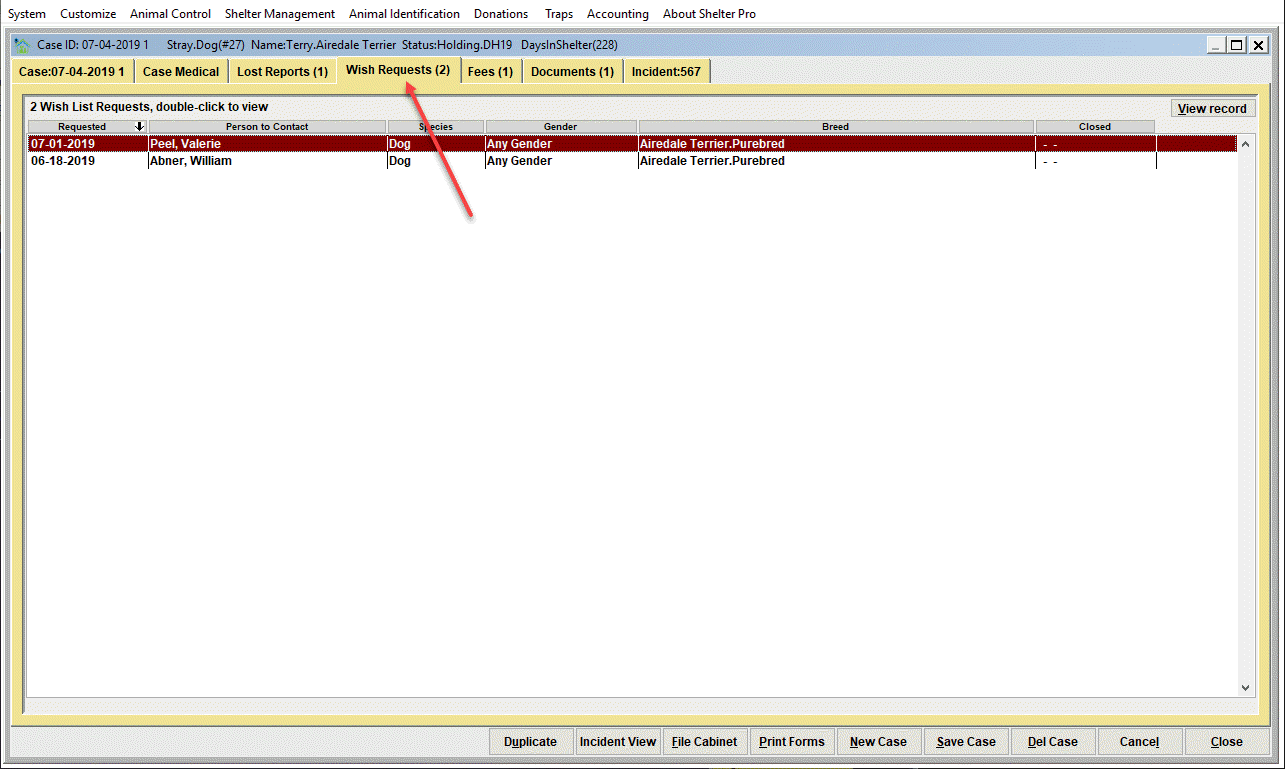Select the Incident:567 tab
Viewport: 1285px width, 769px height.
[x=666, y=72]
